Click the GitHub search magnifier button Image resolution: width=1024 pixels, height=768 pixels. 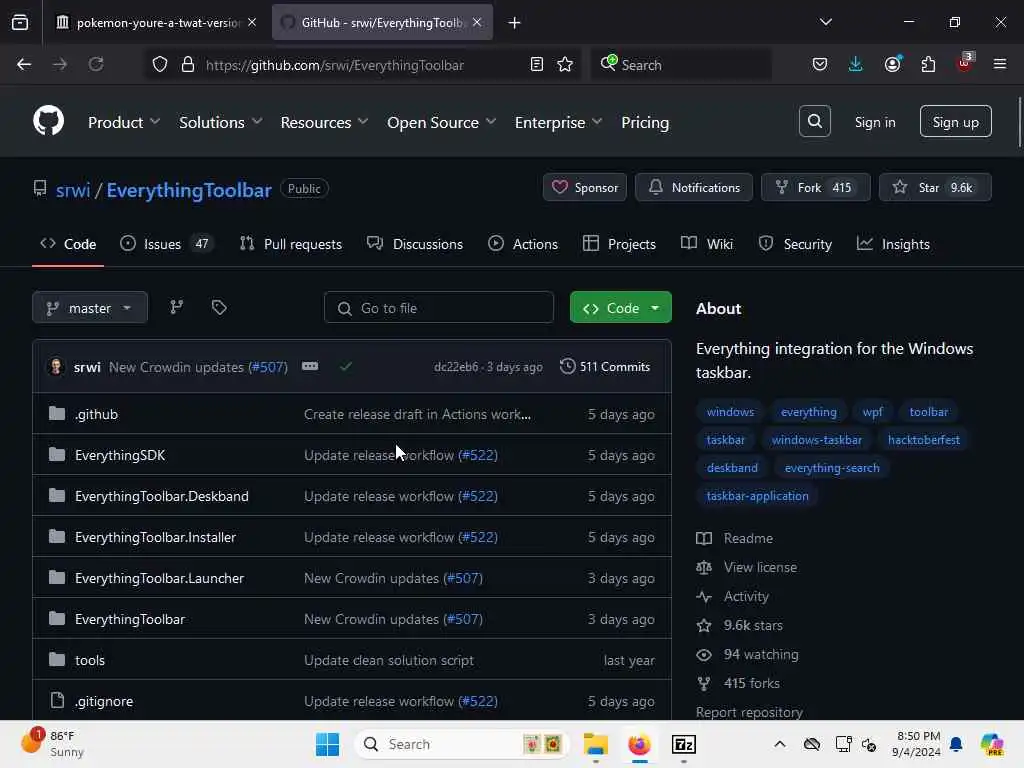click(814, 121)
